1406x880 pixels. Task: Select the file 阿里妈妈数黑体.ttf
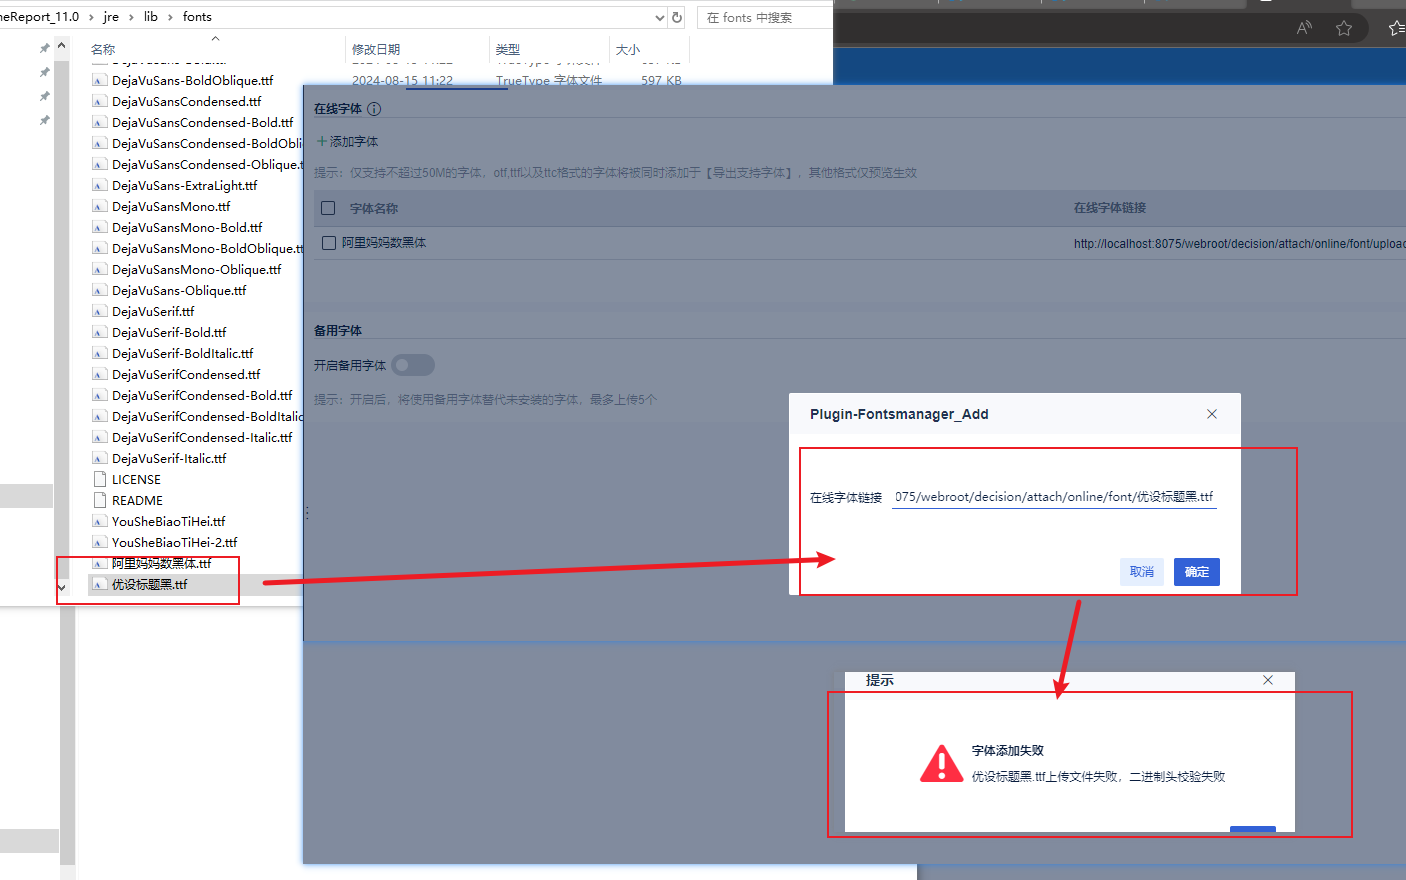[161, 563]
